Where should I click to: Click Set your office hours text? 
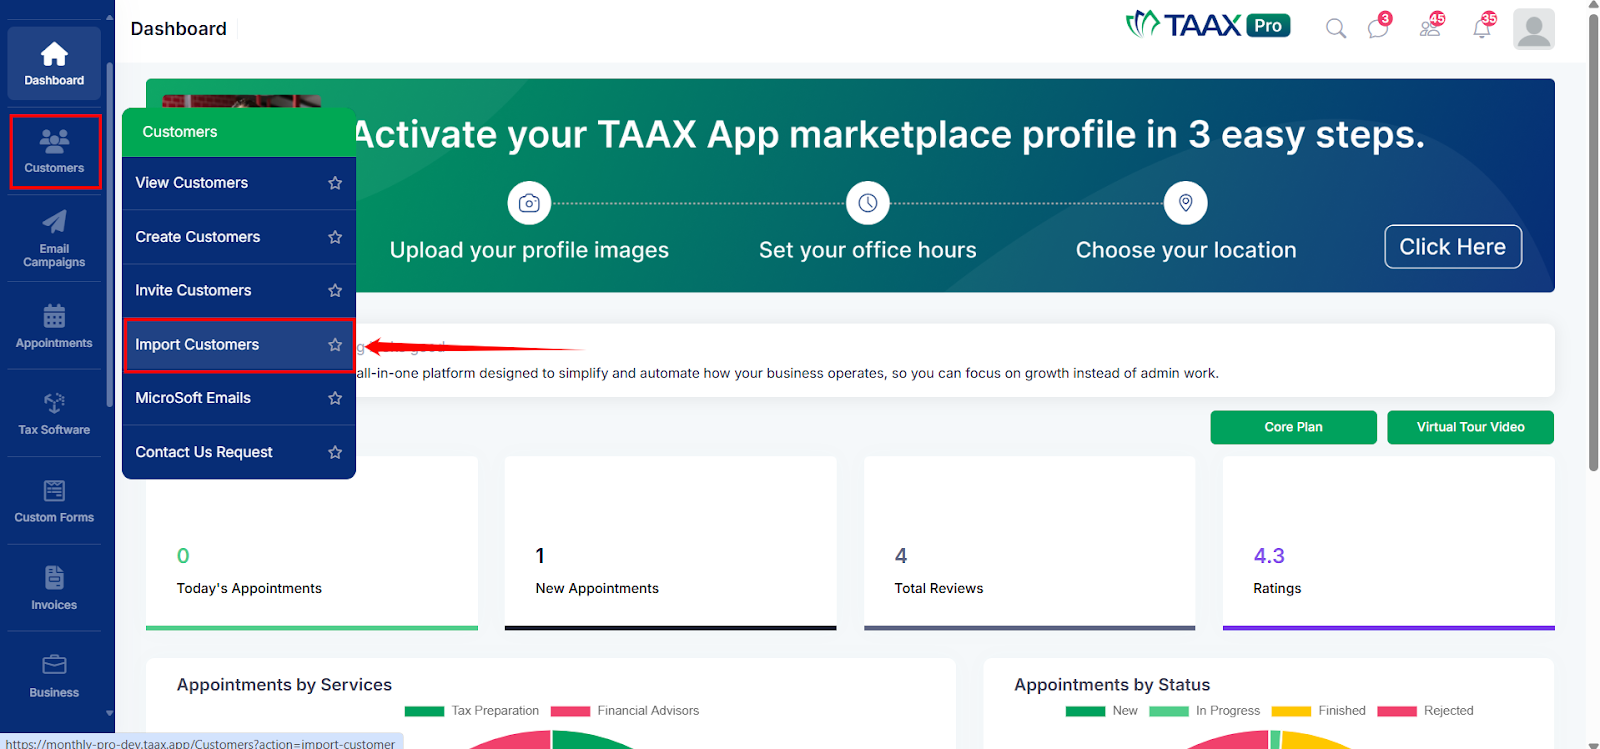pos(867,250)
